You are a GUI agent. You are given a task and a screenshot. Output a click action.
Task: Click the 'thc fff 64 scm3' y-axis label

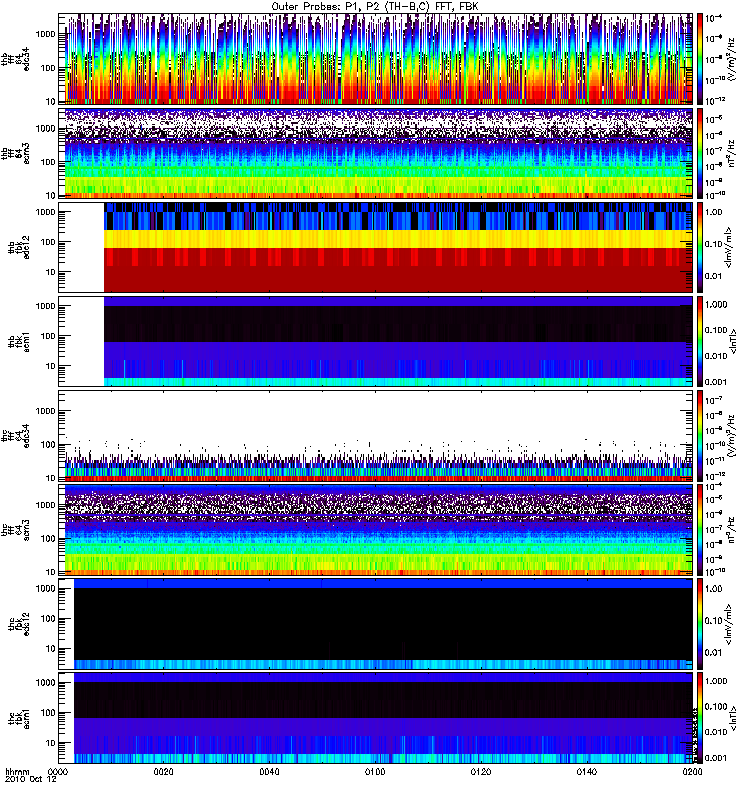(x=15, y=530)
